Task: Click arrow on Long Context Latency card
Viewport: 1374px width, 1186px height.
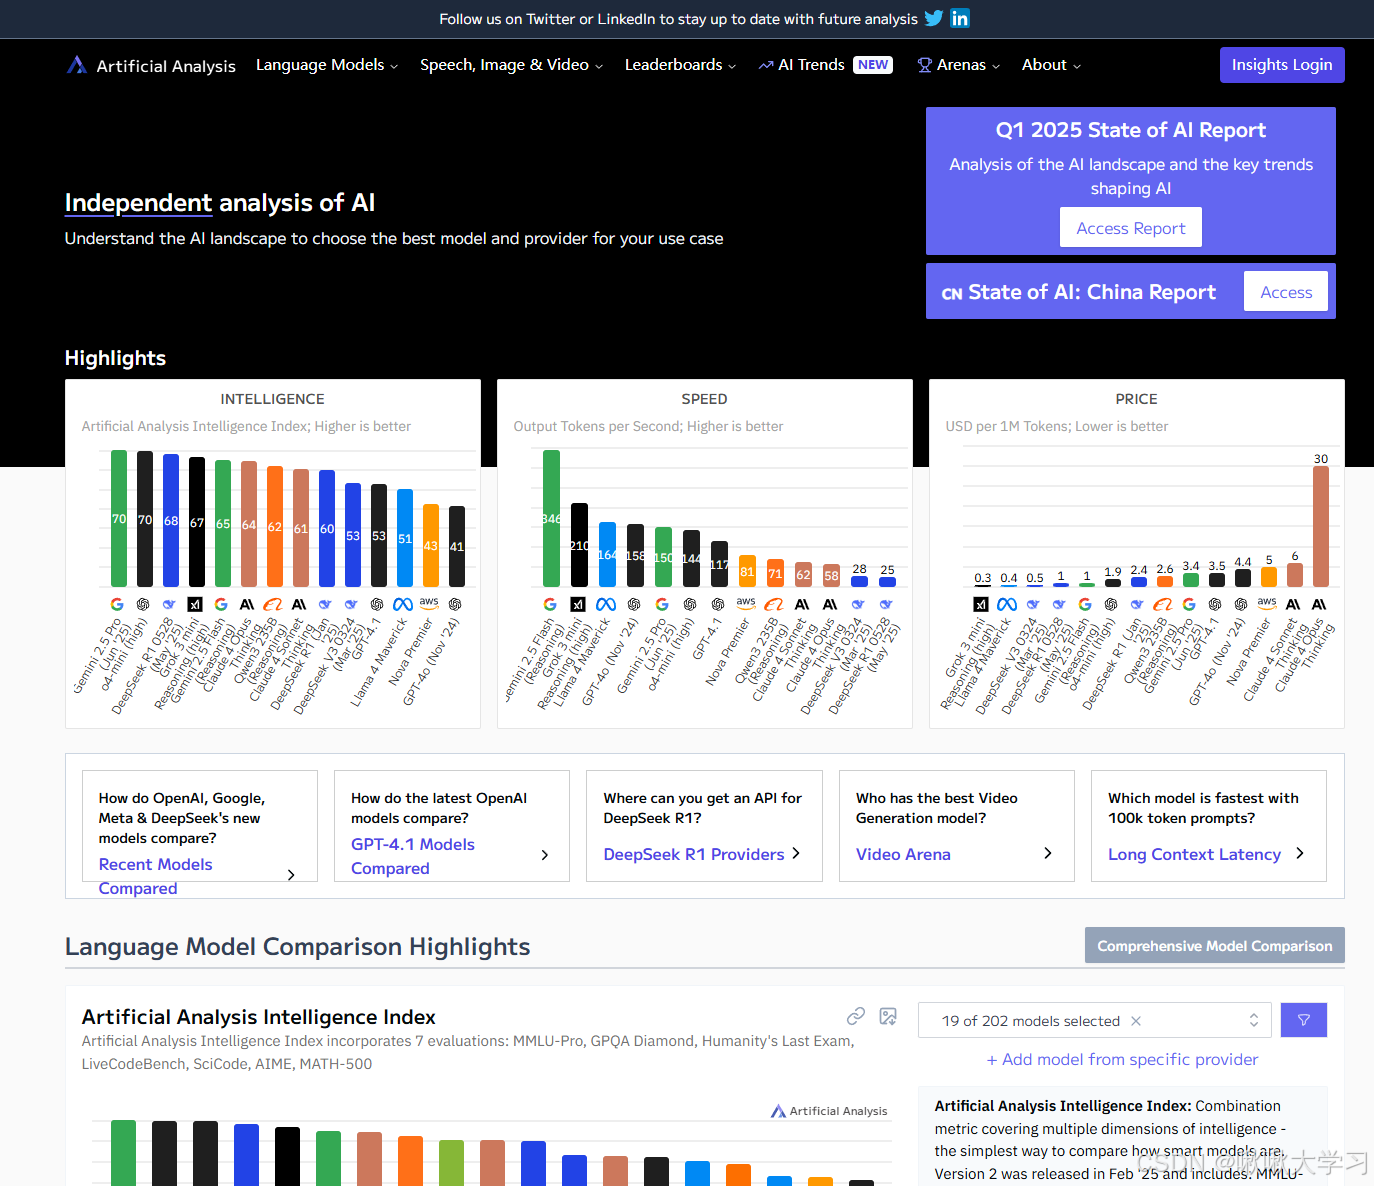Action: (1300, 853)
